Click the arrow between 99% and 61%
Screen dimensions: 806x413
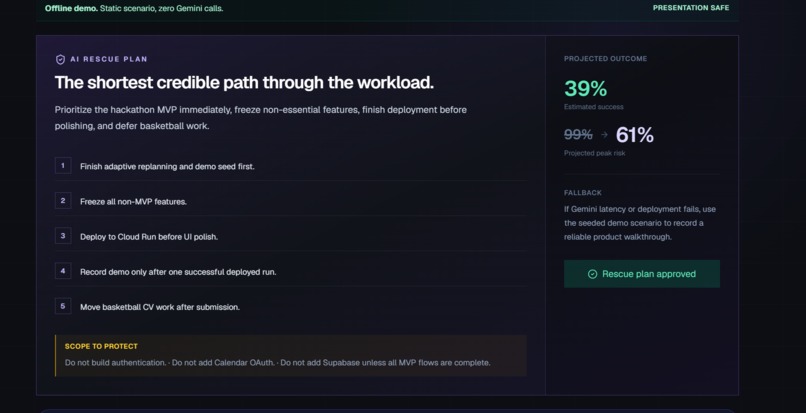(604, 135)
